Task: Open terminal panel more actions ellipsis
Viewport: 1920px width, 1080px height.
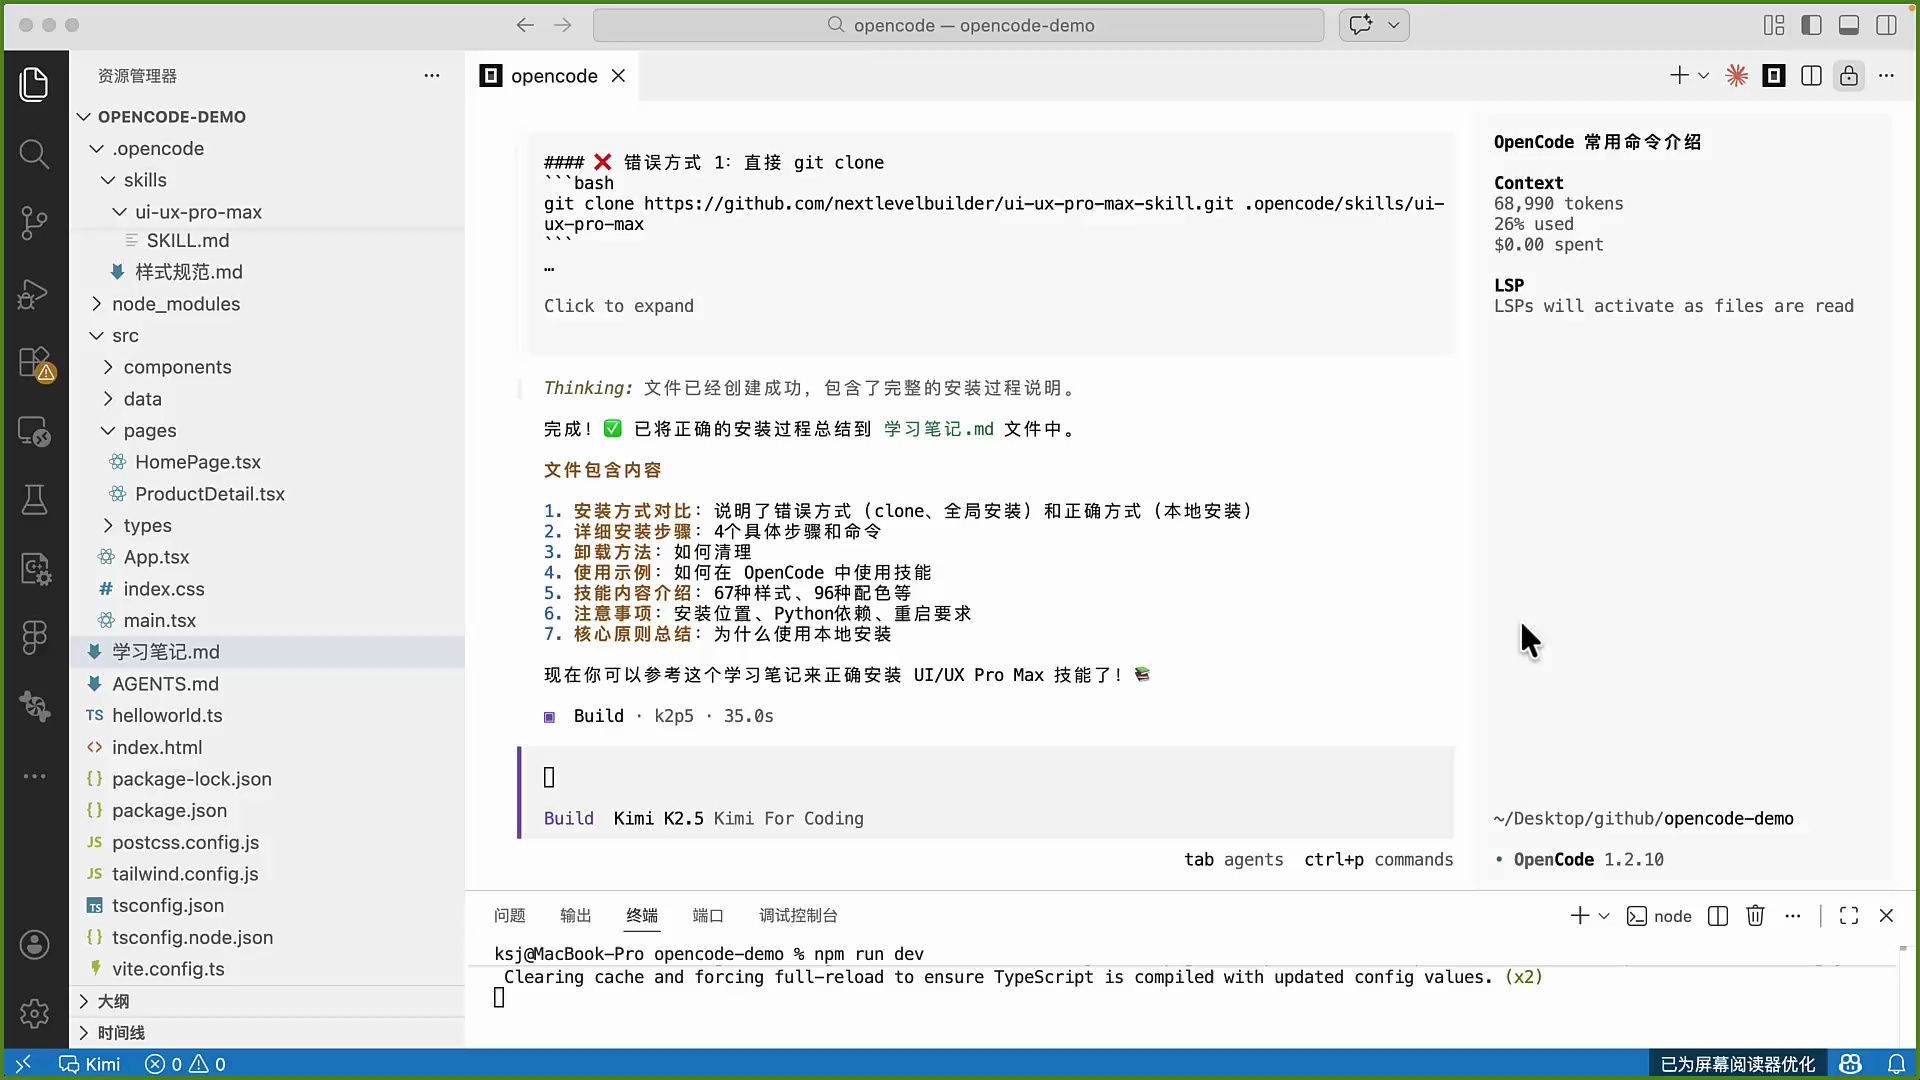Action: (x=1793, y=915)
